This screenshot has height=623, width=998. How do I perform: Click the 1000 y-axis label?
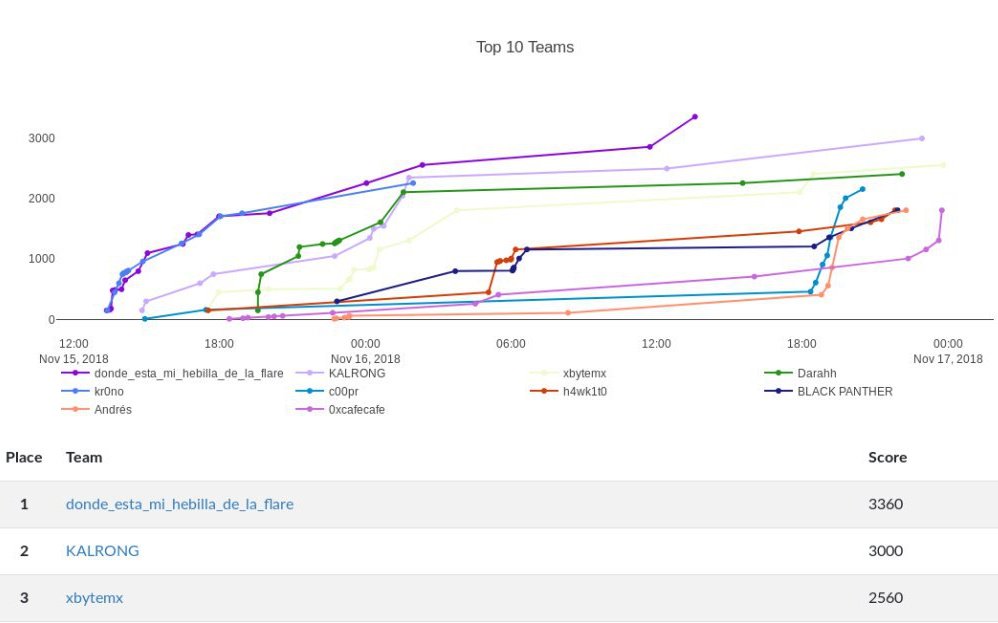(41, 259)
